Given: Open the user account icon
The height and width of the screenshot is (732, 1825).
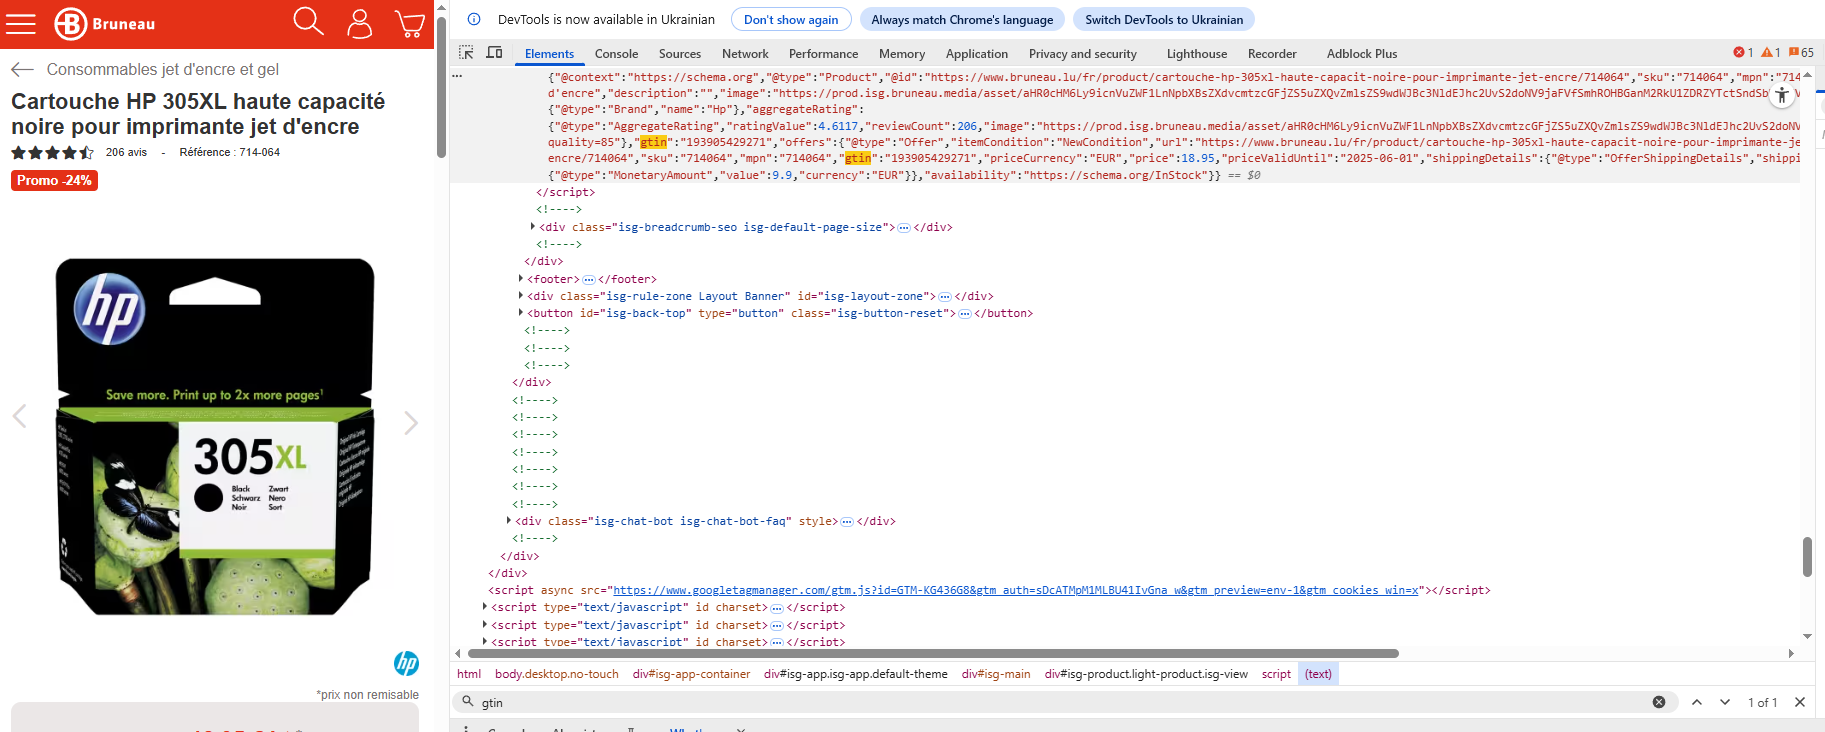Looking at the screenshot, I should click(360, 23).
